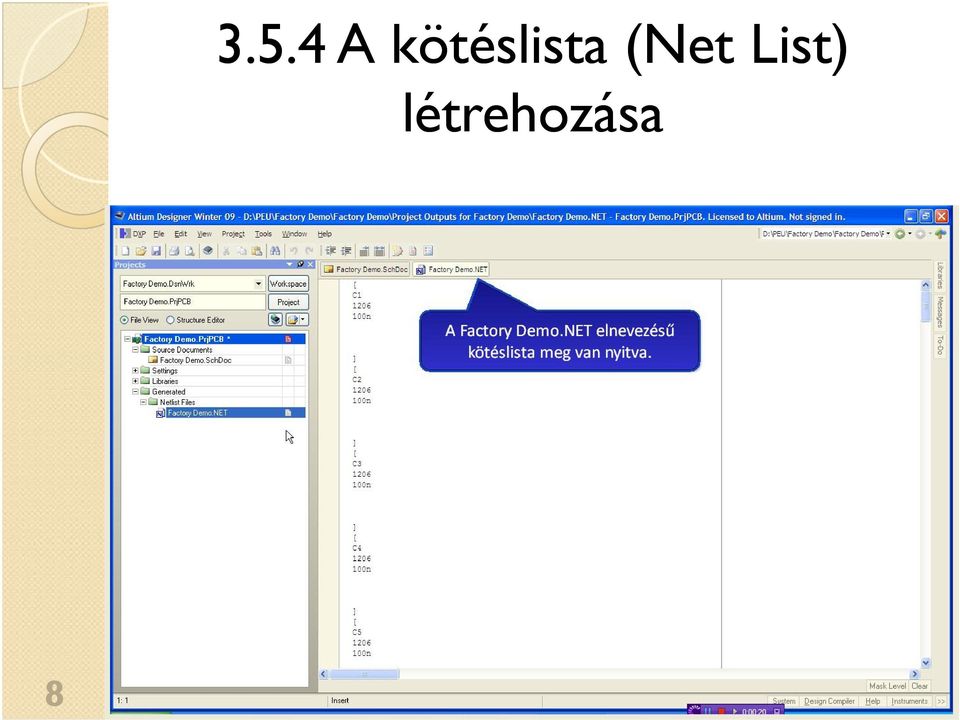Click the Project button
960x720 pixels.
288,302
